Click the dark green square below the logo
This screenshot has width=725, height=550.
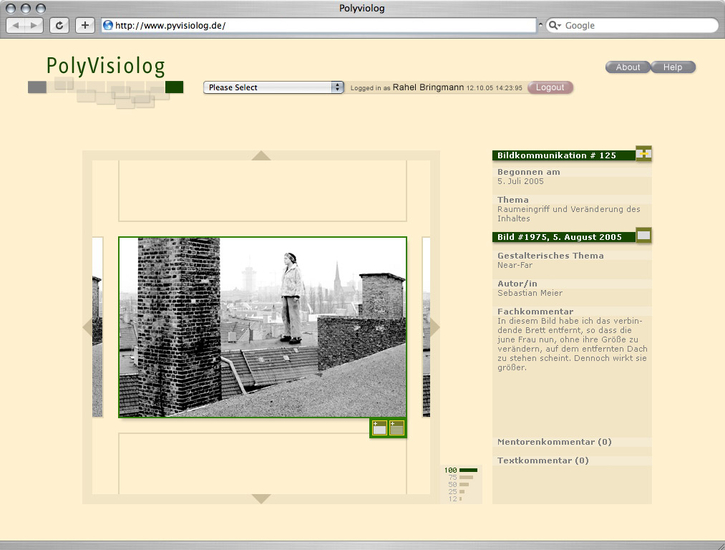pyautogui.click(x=174, y=87)
